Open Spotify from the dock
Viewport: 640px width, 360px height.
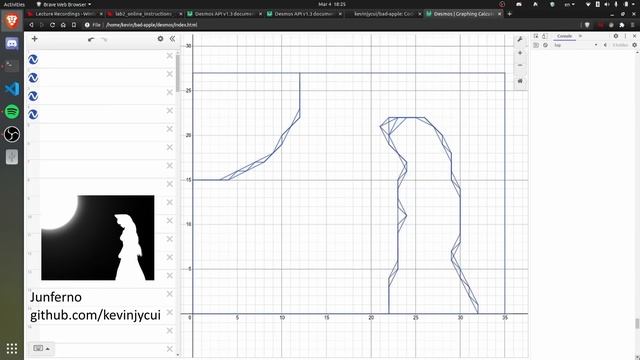(12, 111)
